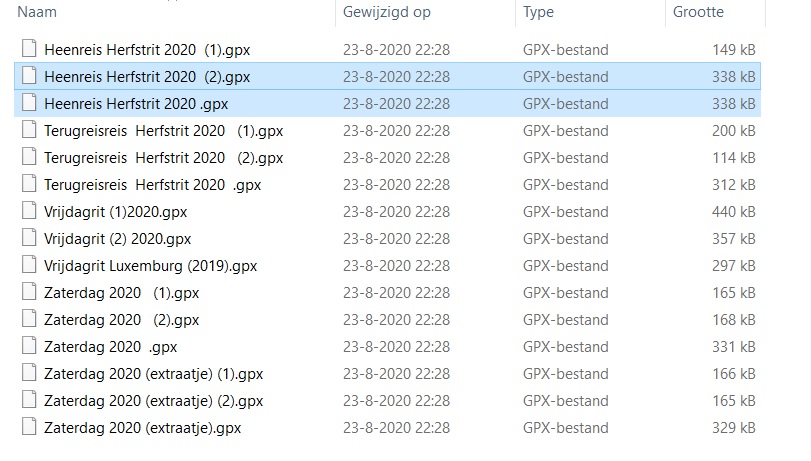The width and height of the screenshot is (811, 461).
Task: Select file name Zaterdag 2020 (extraatje) (1).gpx
Action: [x=154, y=374]
